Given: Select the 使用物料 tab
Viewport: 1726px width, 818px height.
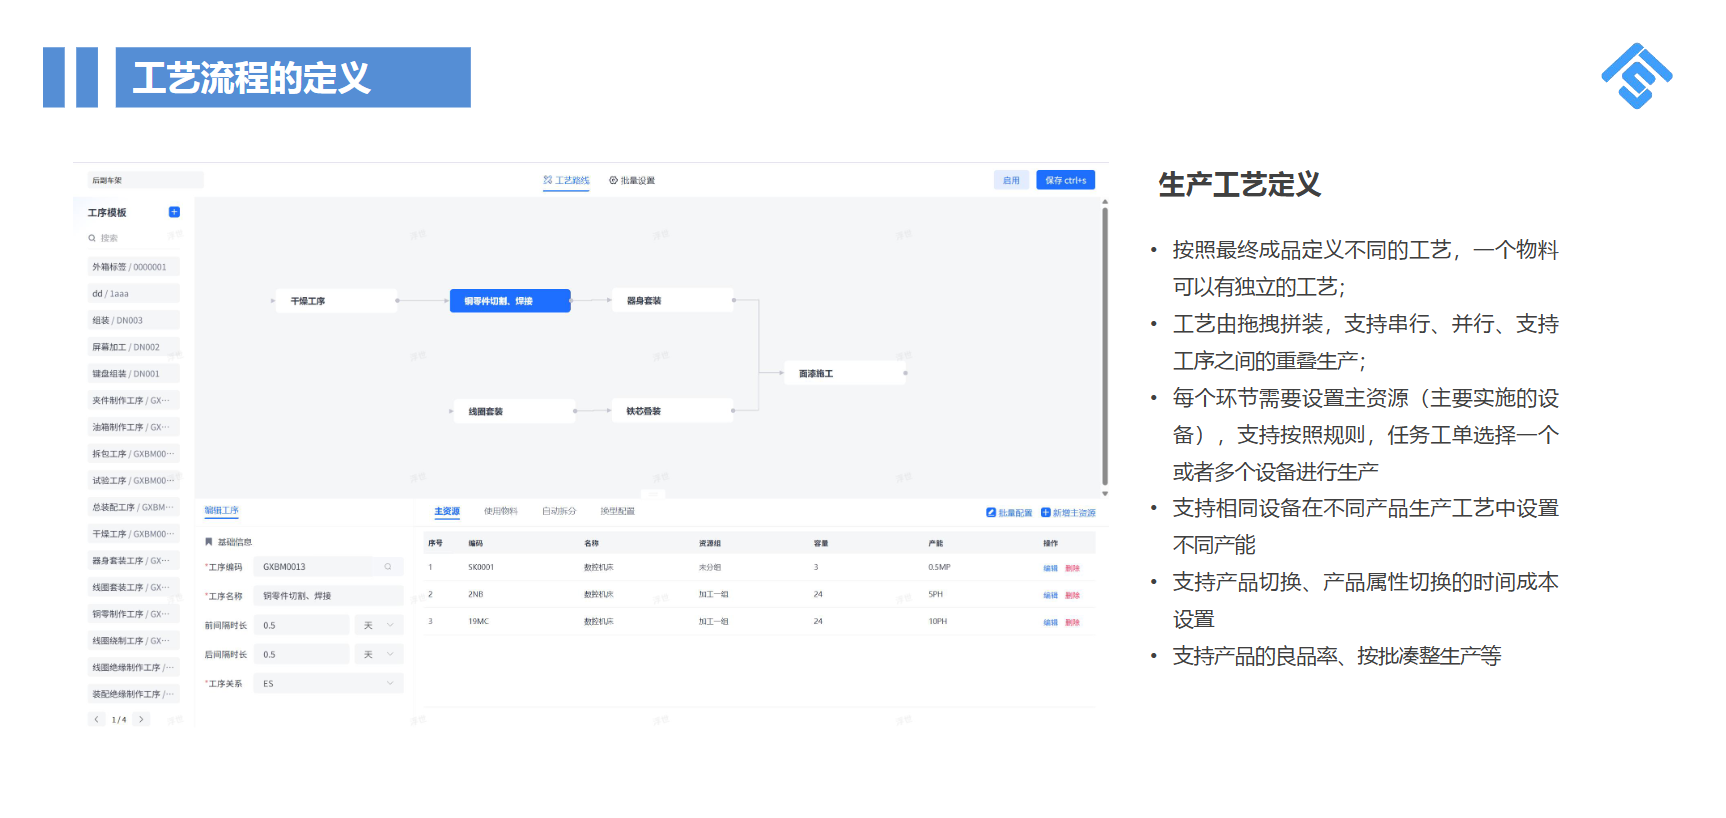Looking at the screenshot, I should 501,511.
